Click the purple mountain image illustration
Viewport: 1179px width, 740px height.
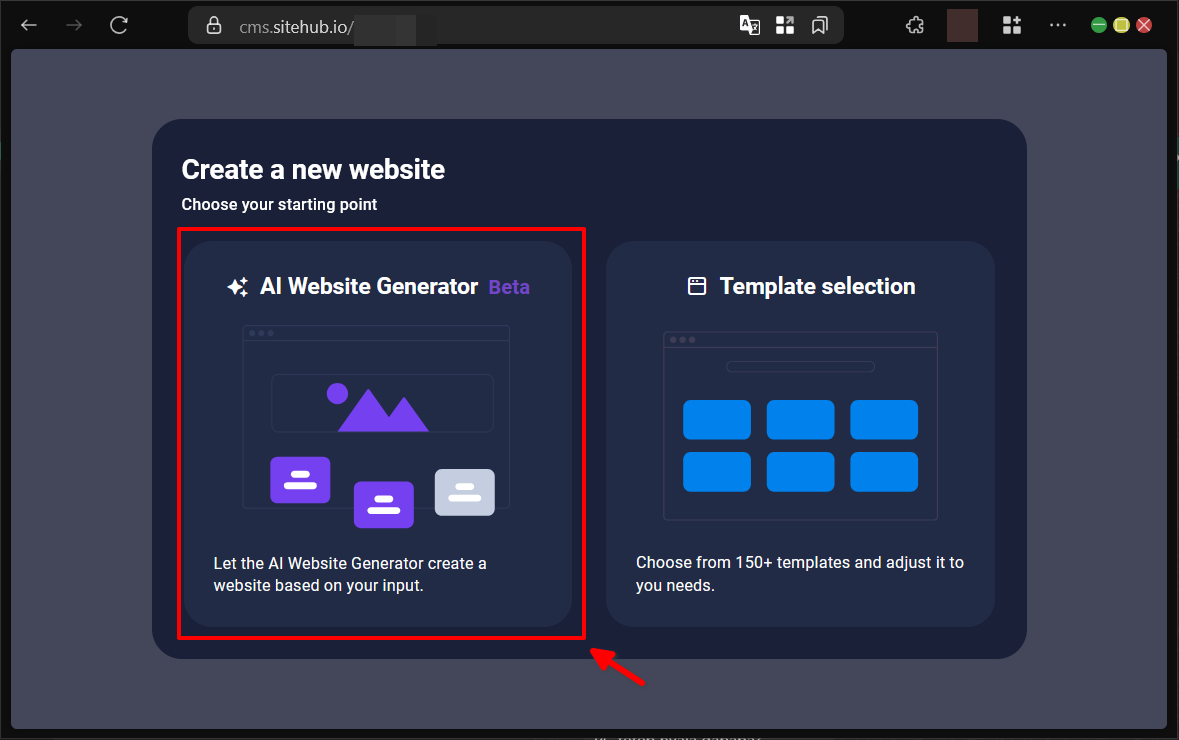click(x=380, y=409)
